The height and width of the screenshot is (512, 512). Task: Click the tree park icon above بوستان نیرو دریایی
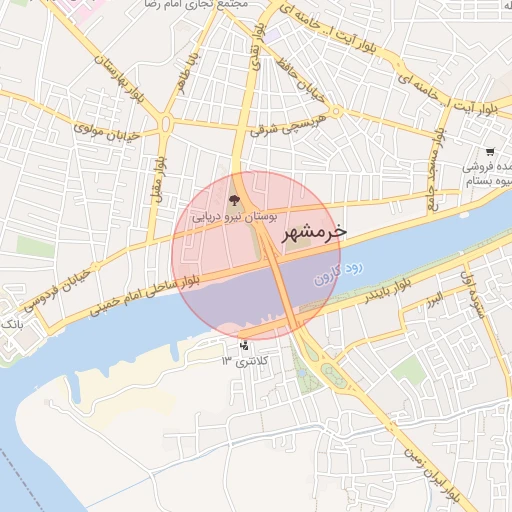tap(235, 200)
